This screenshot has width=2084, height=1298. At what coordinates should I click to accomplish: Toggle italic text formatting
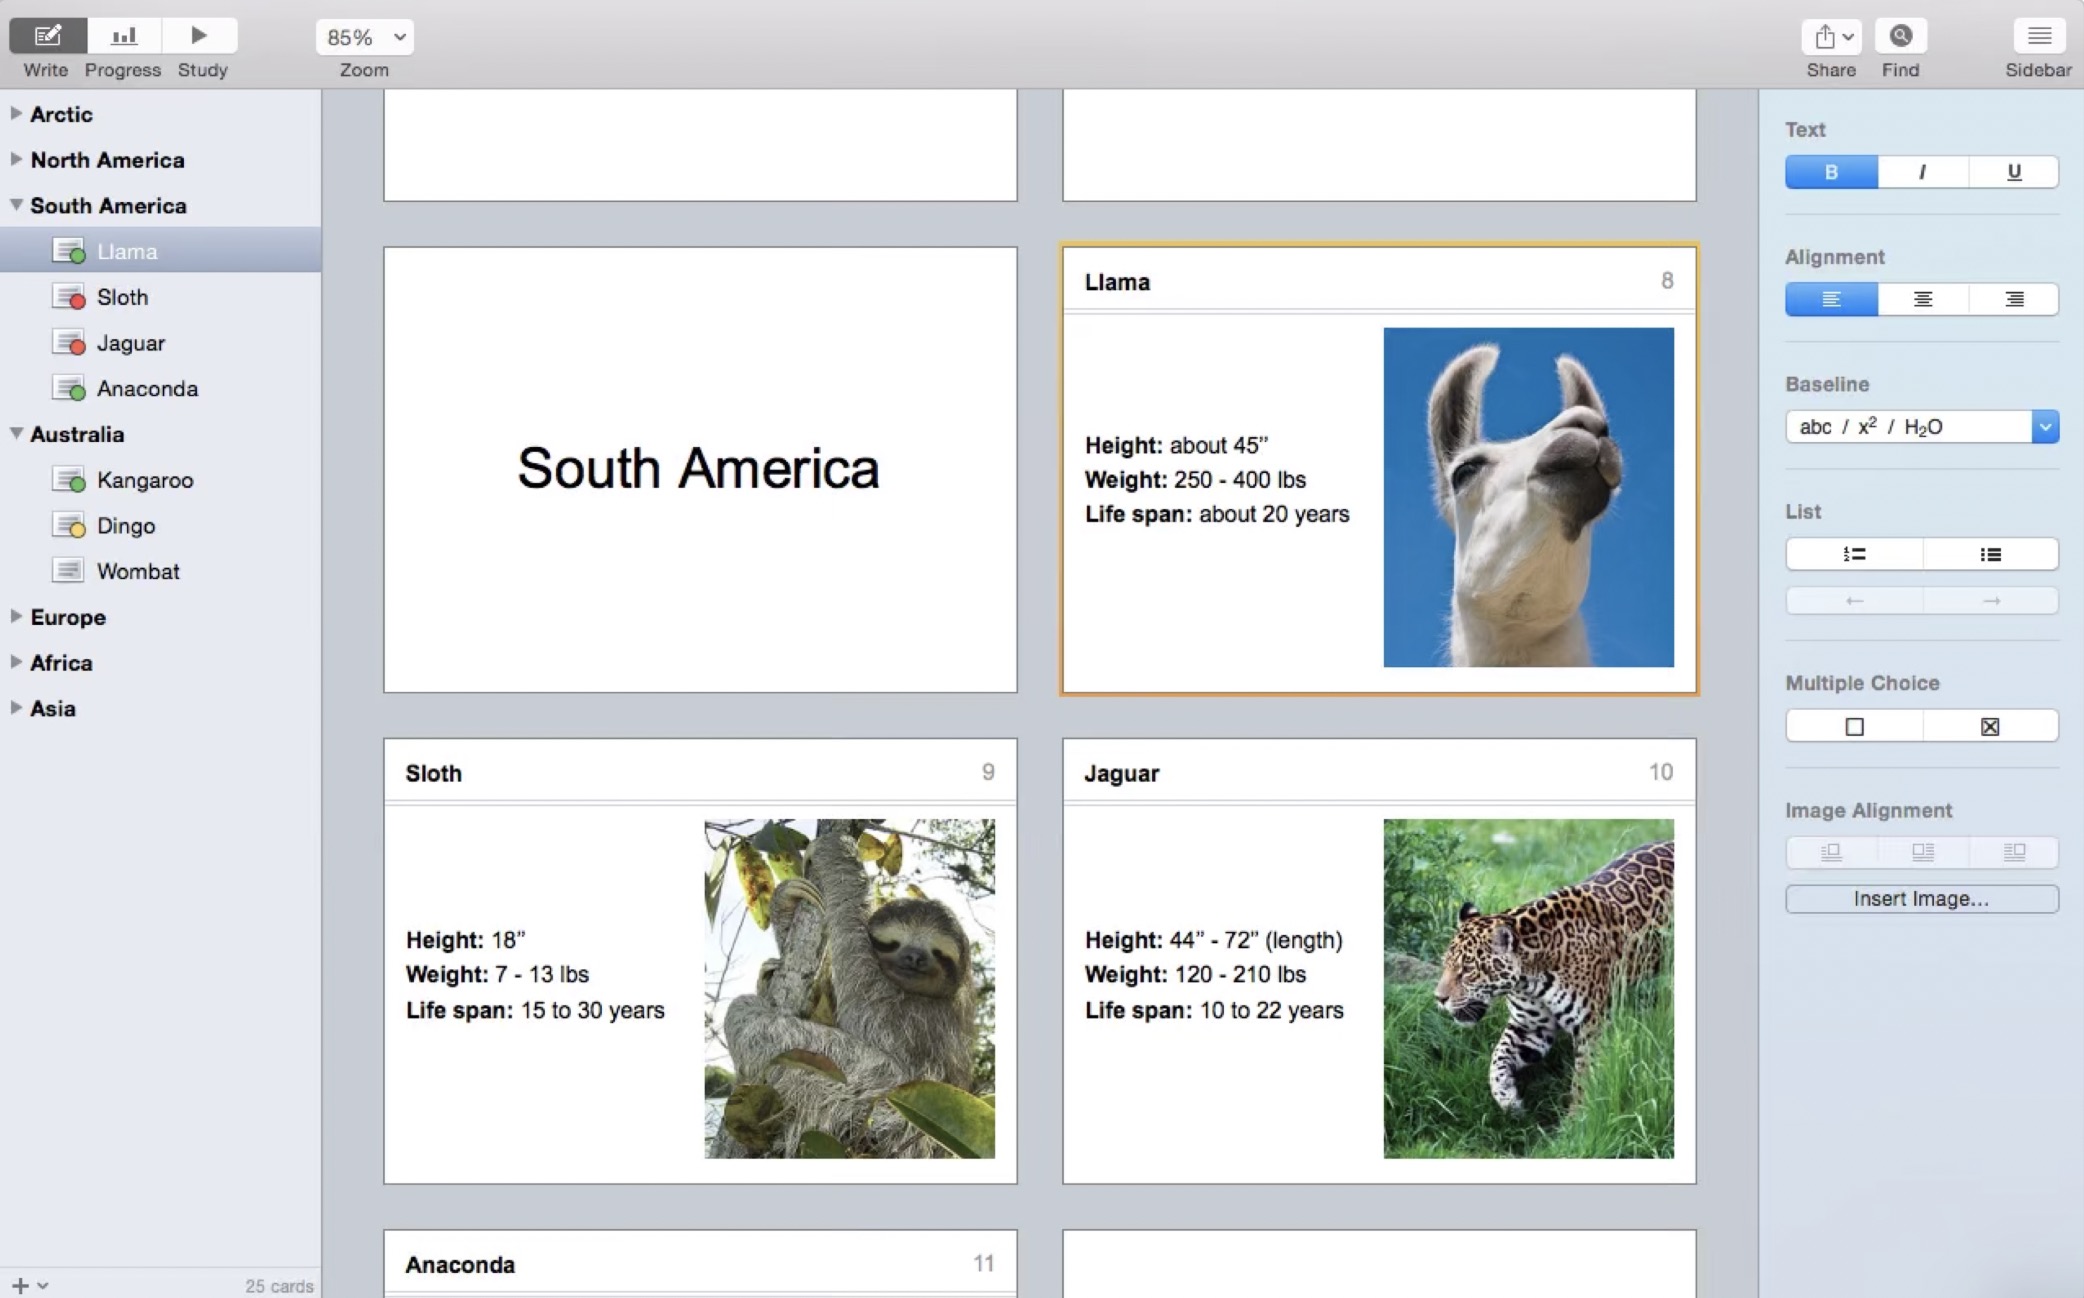coord(1922,172)
